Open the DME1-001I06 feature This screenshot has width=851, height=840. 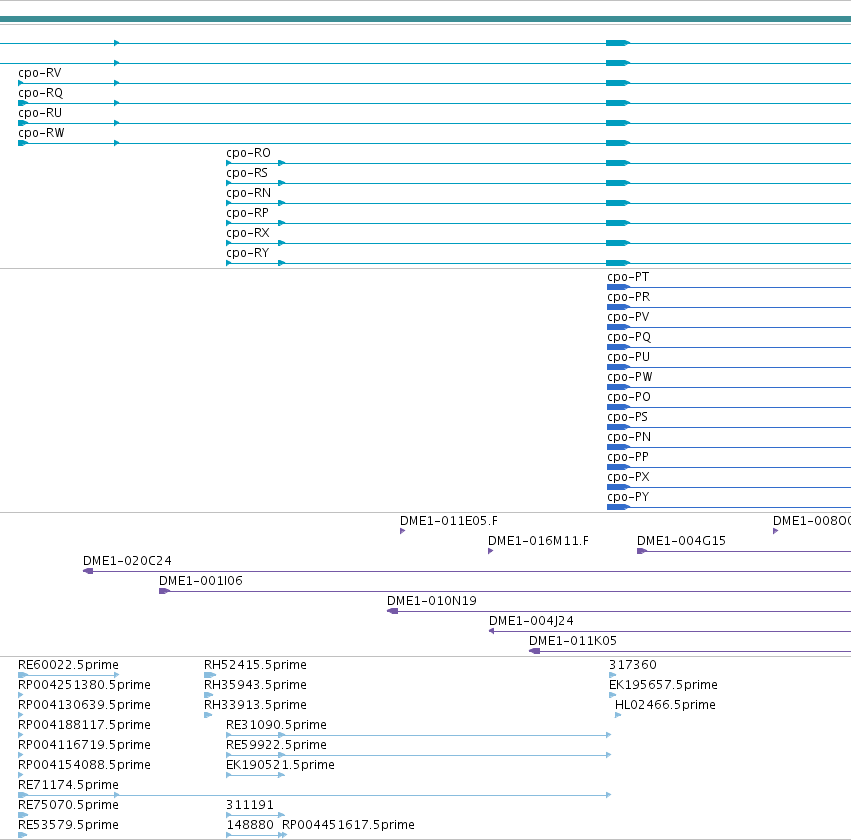505,591
